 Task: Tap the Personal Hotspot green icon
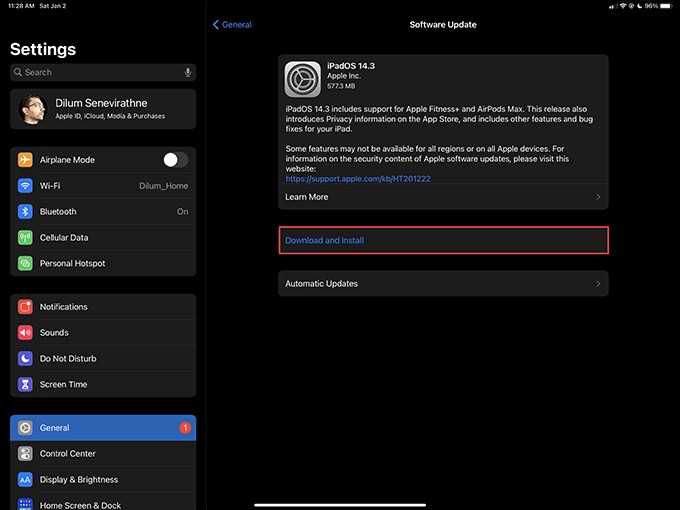[x=25, y=263]
